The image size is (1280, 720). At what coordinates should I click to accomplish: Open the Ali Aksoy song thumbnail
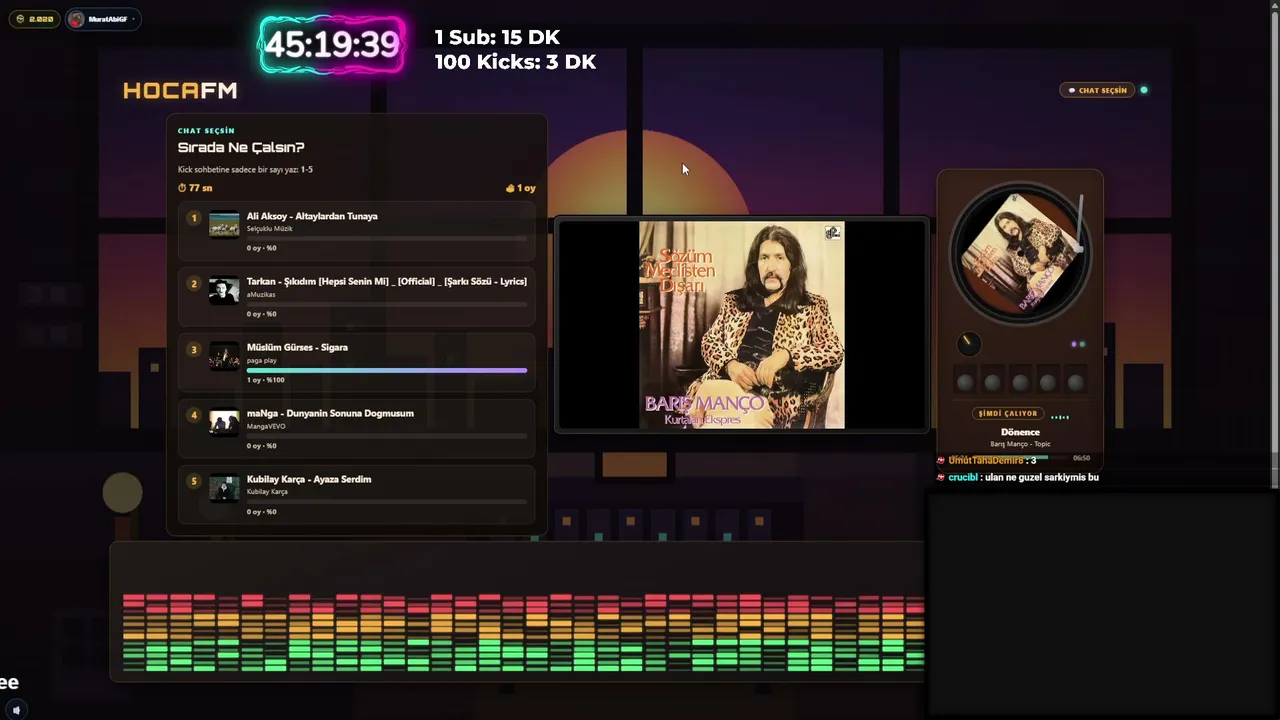[x=224, y=223]
